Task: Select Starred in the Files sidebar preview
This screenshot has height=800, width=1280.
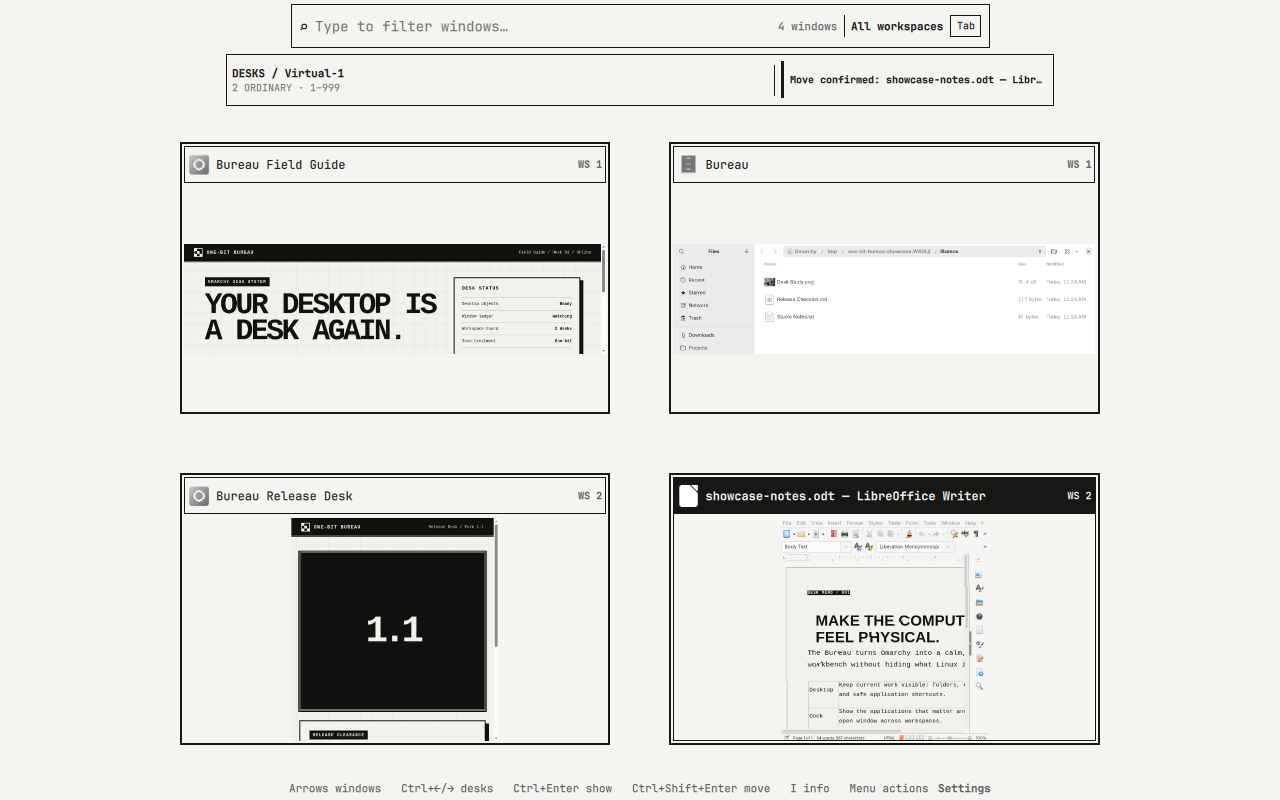Action: coord(714,292)
